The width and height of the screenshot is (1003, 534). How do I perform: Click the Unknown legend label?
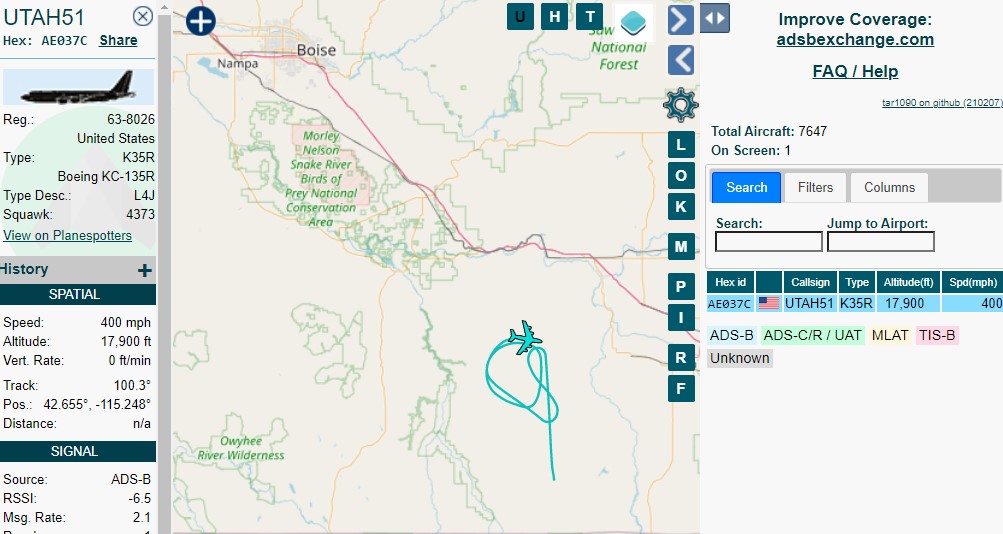(739, 358)
